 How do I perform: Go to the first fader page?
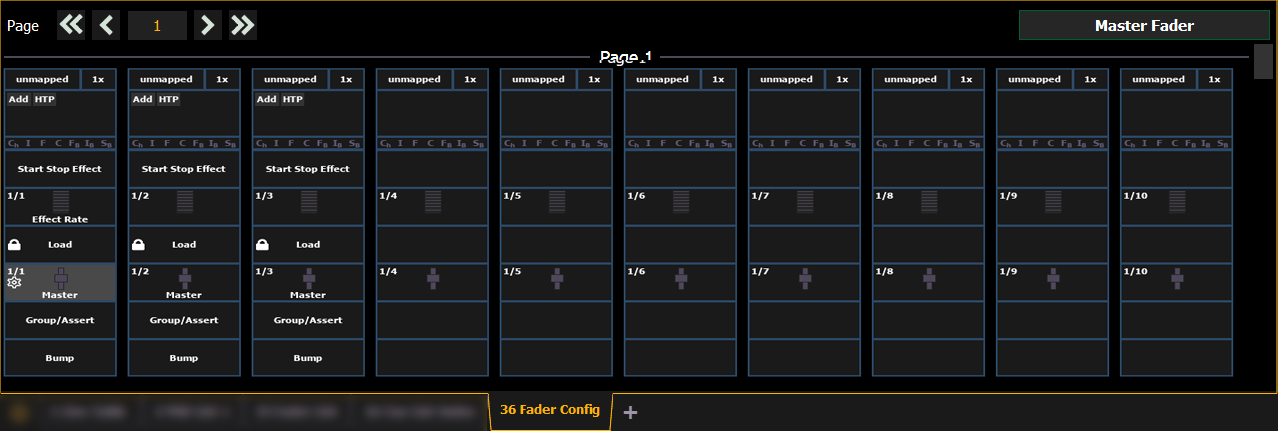[71, 26]
